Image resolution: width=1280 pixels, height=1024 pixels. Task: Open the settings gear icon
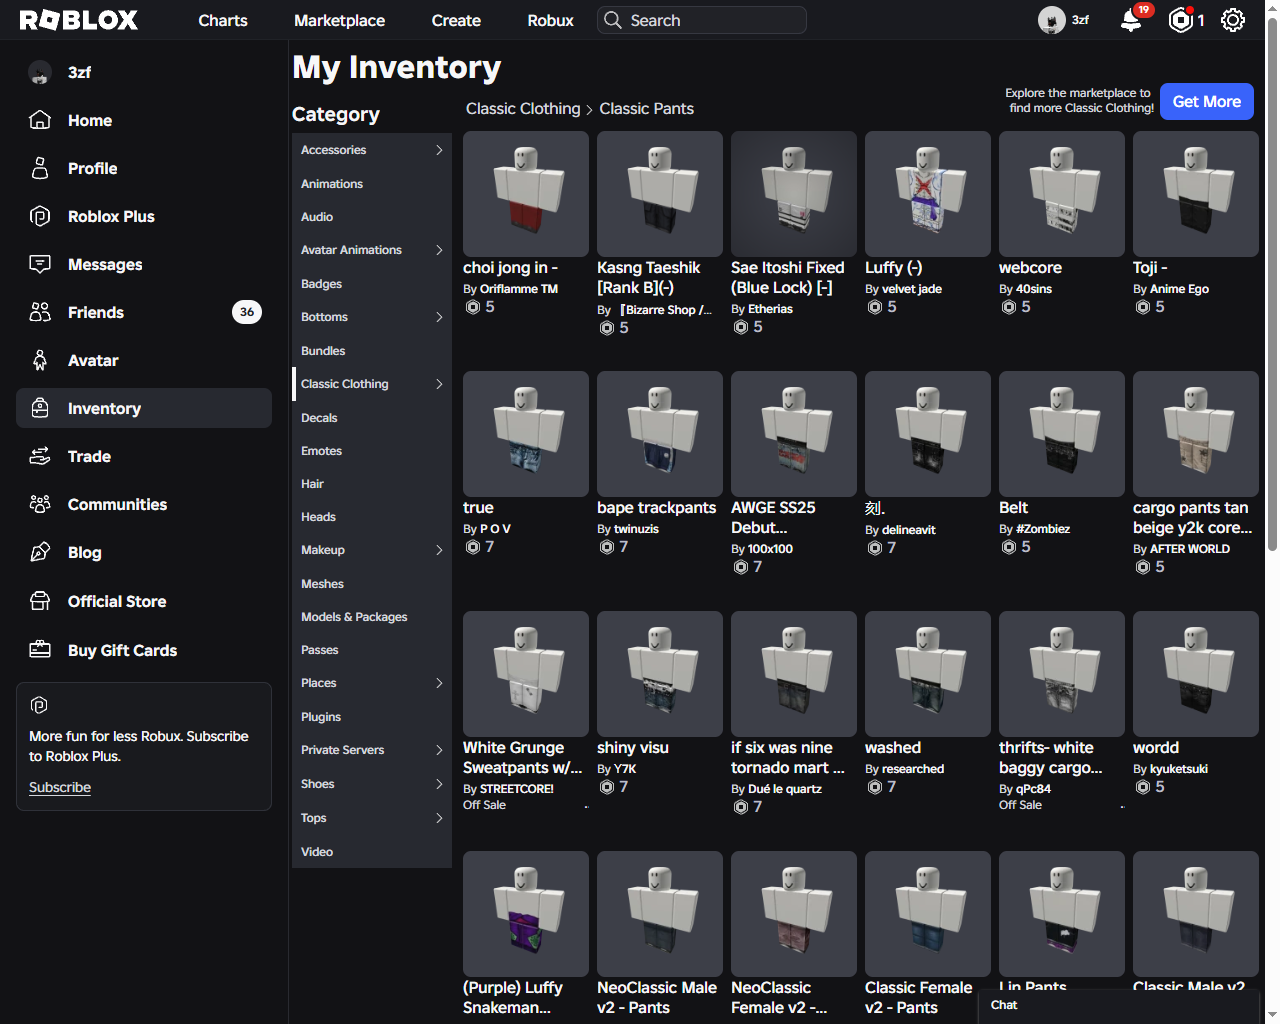(x=1233, y=20)
